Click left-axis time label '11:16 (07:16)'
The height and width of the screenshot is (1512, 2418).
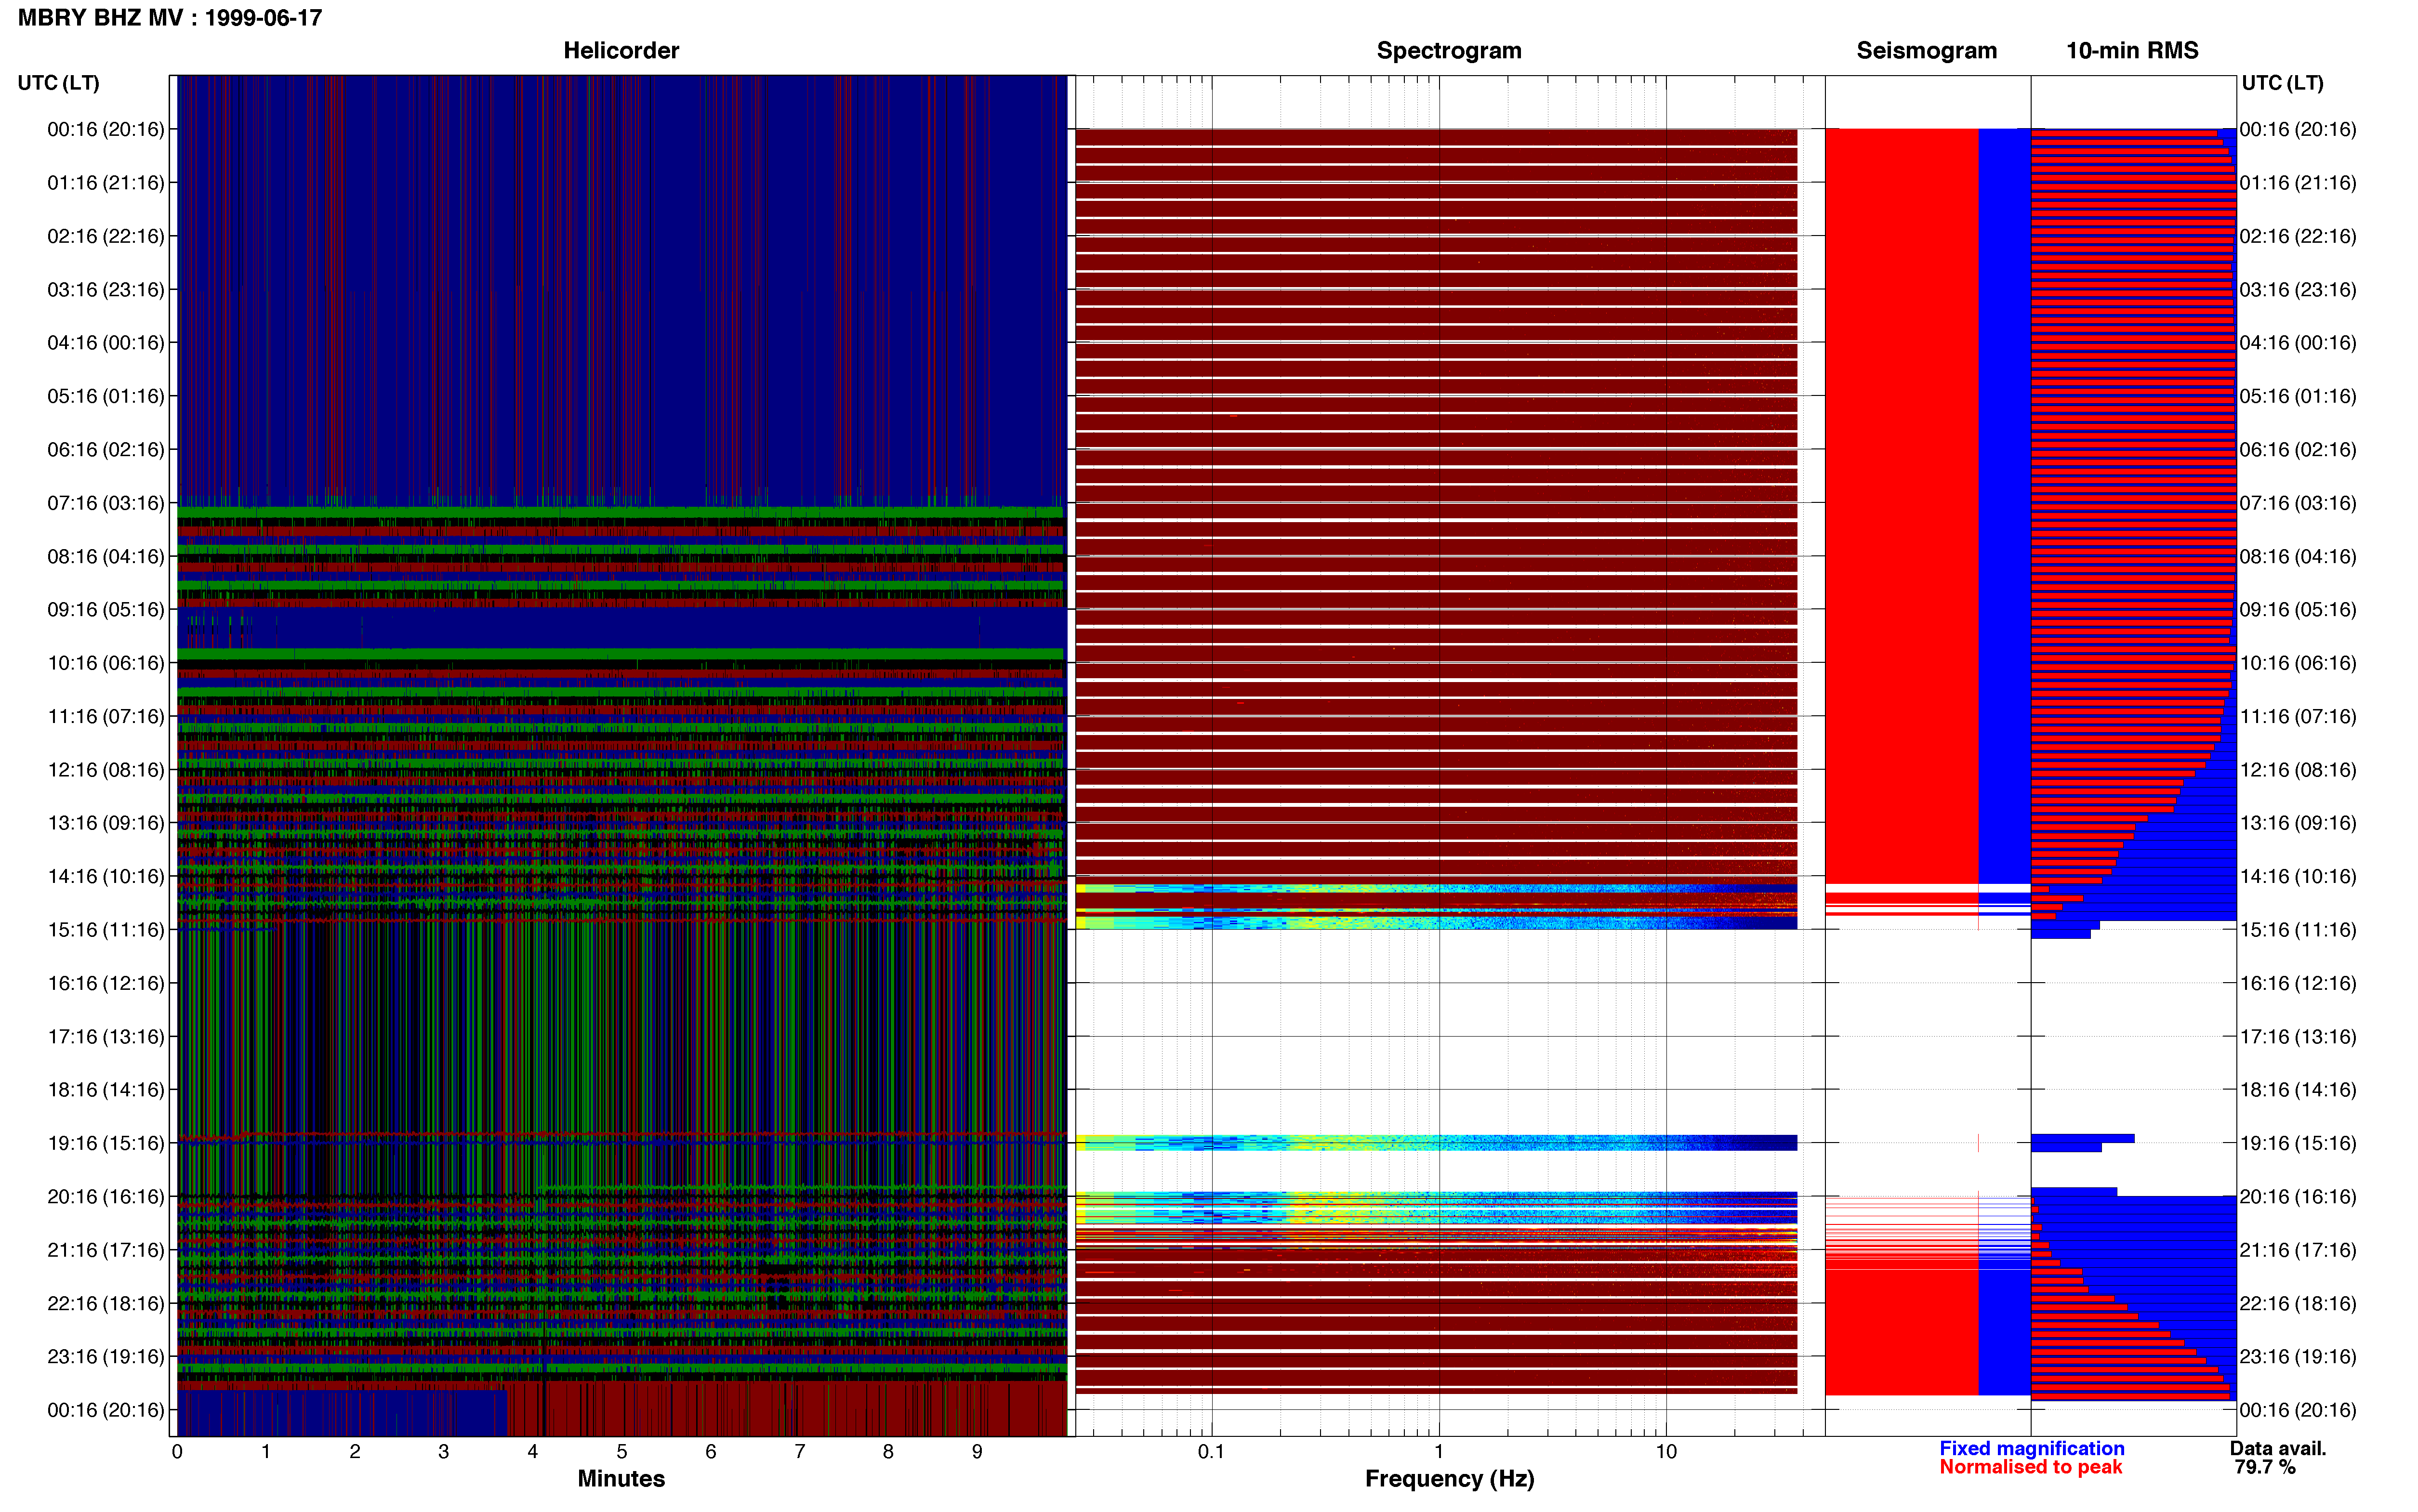106,716
